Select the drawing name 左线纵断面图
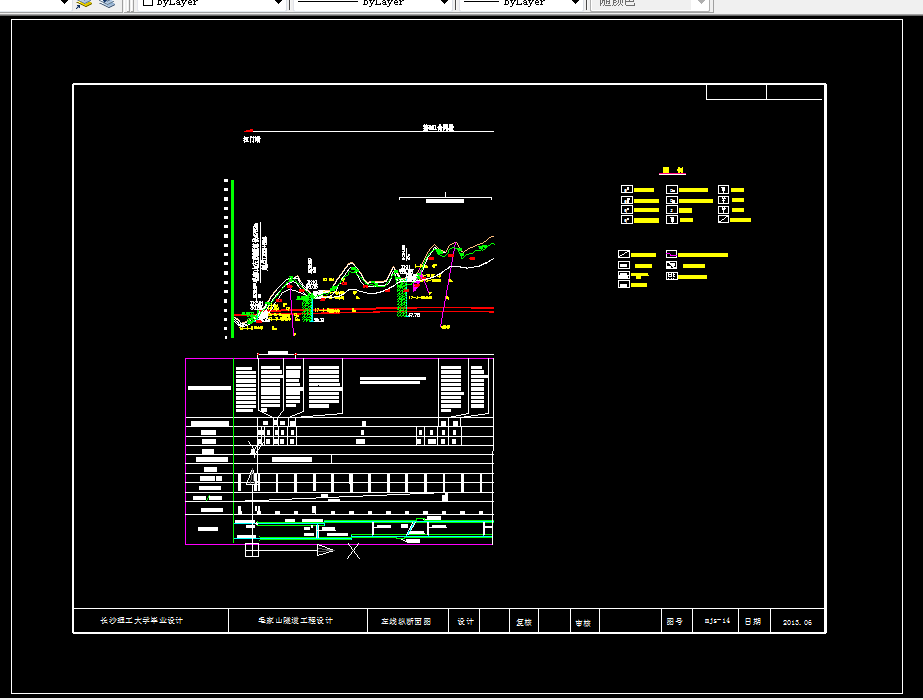This screenshot has width=923, height=700. click(x=406, y=621)
